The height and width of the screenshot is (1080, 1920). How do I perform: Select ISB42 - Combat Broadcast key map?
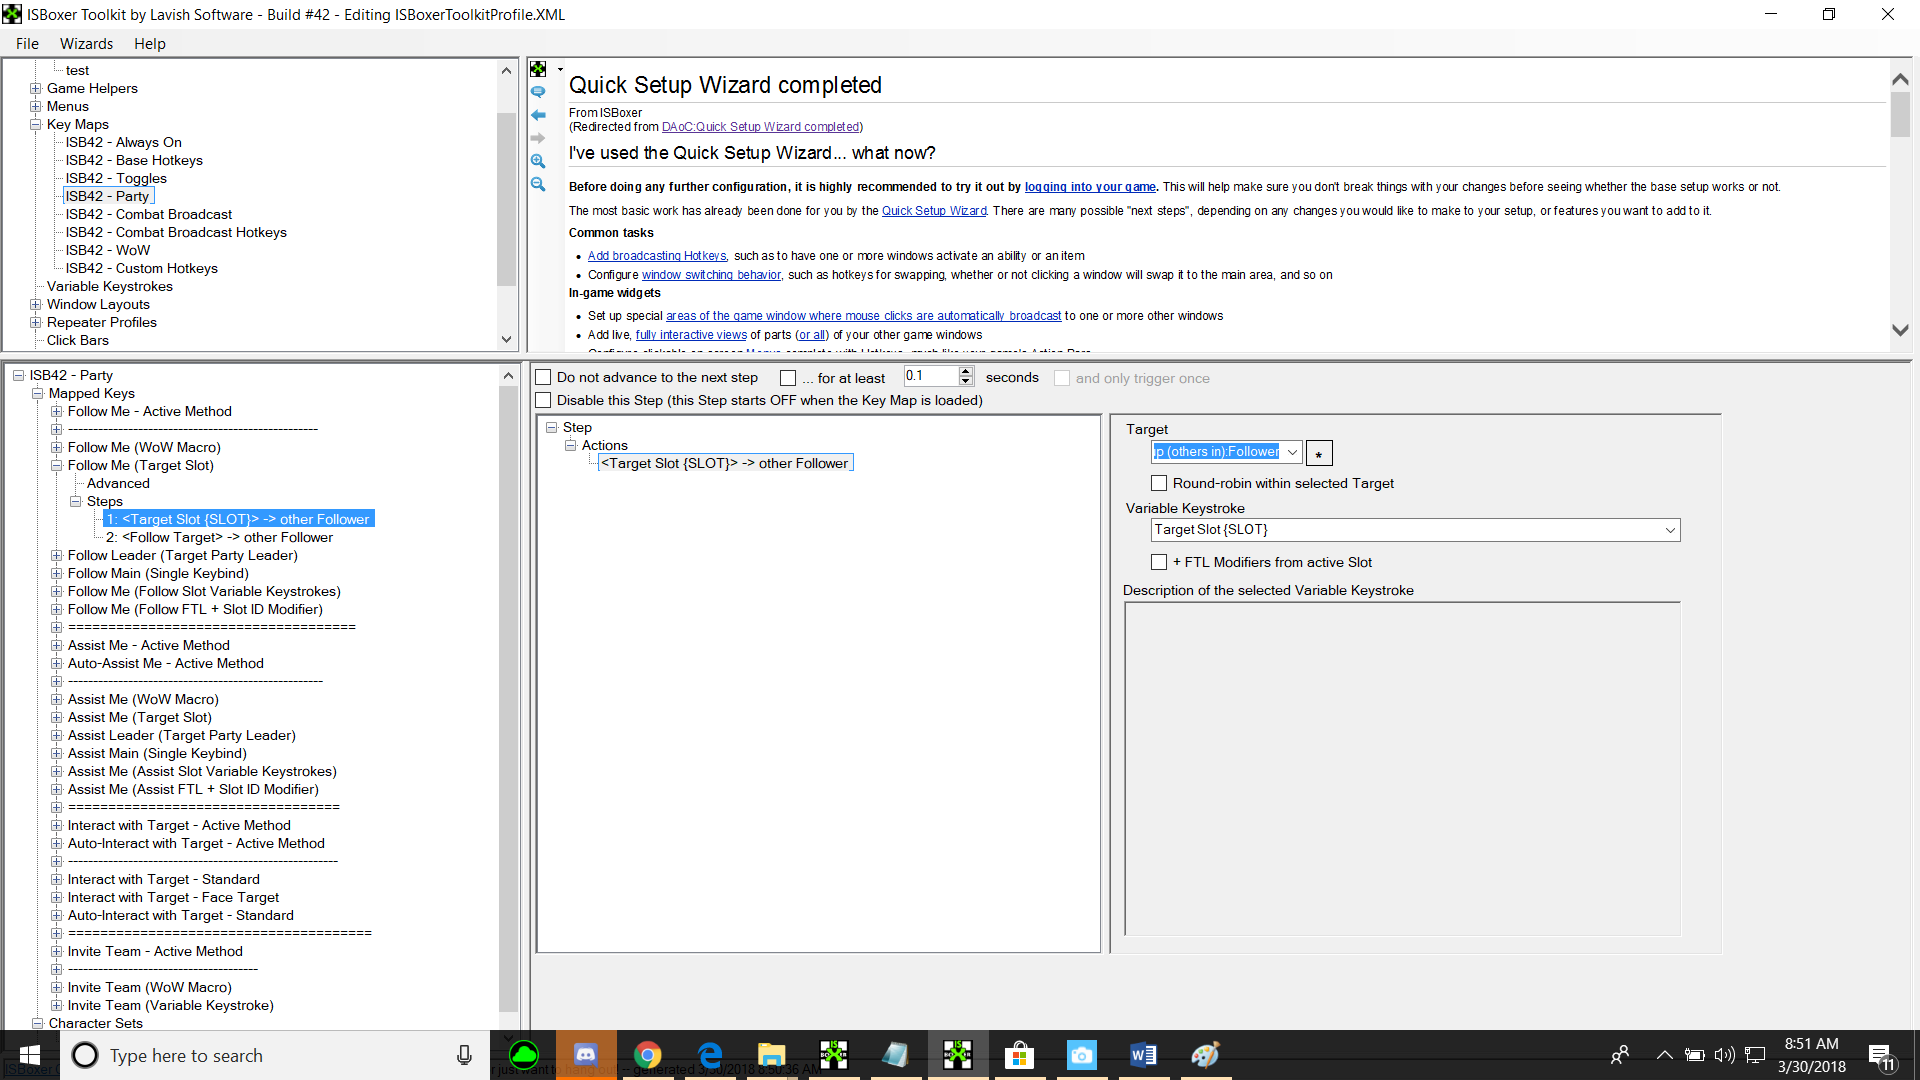(149, 215)
